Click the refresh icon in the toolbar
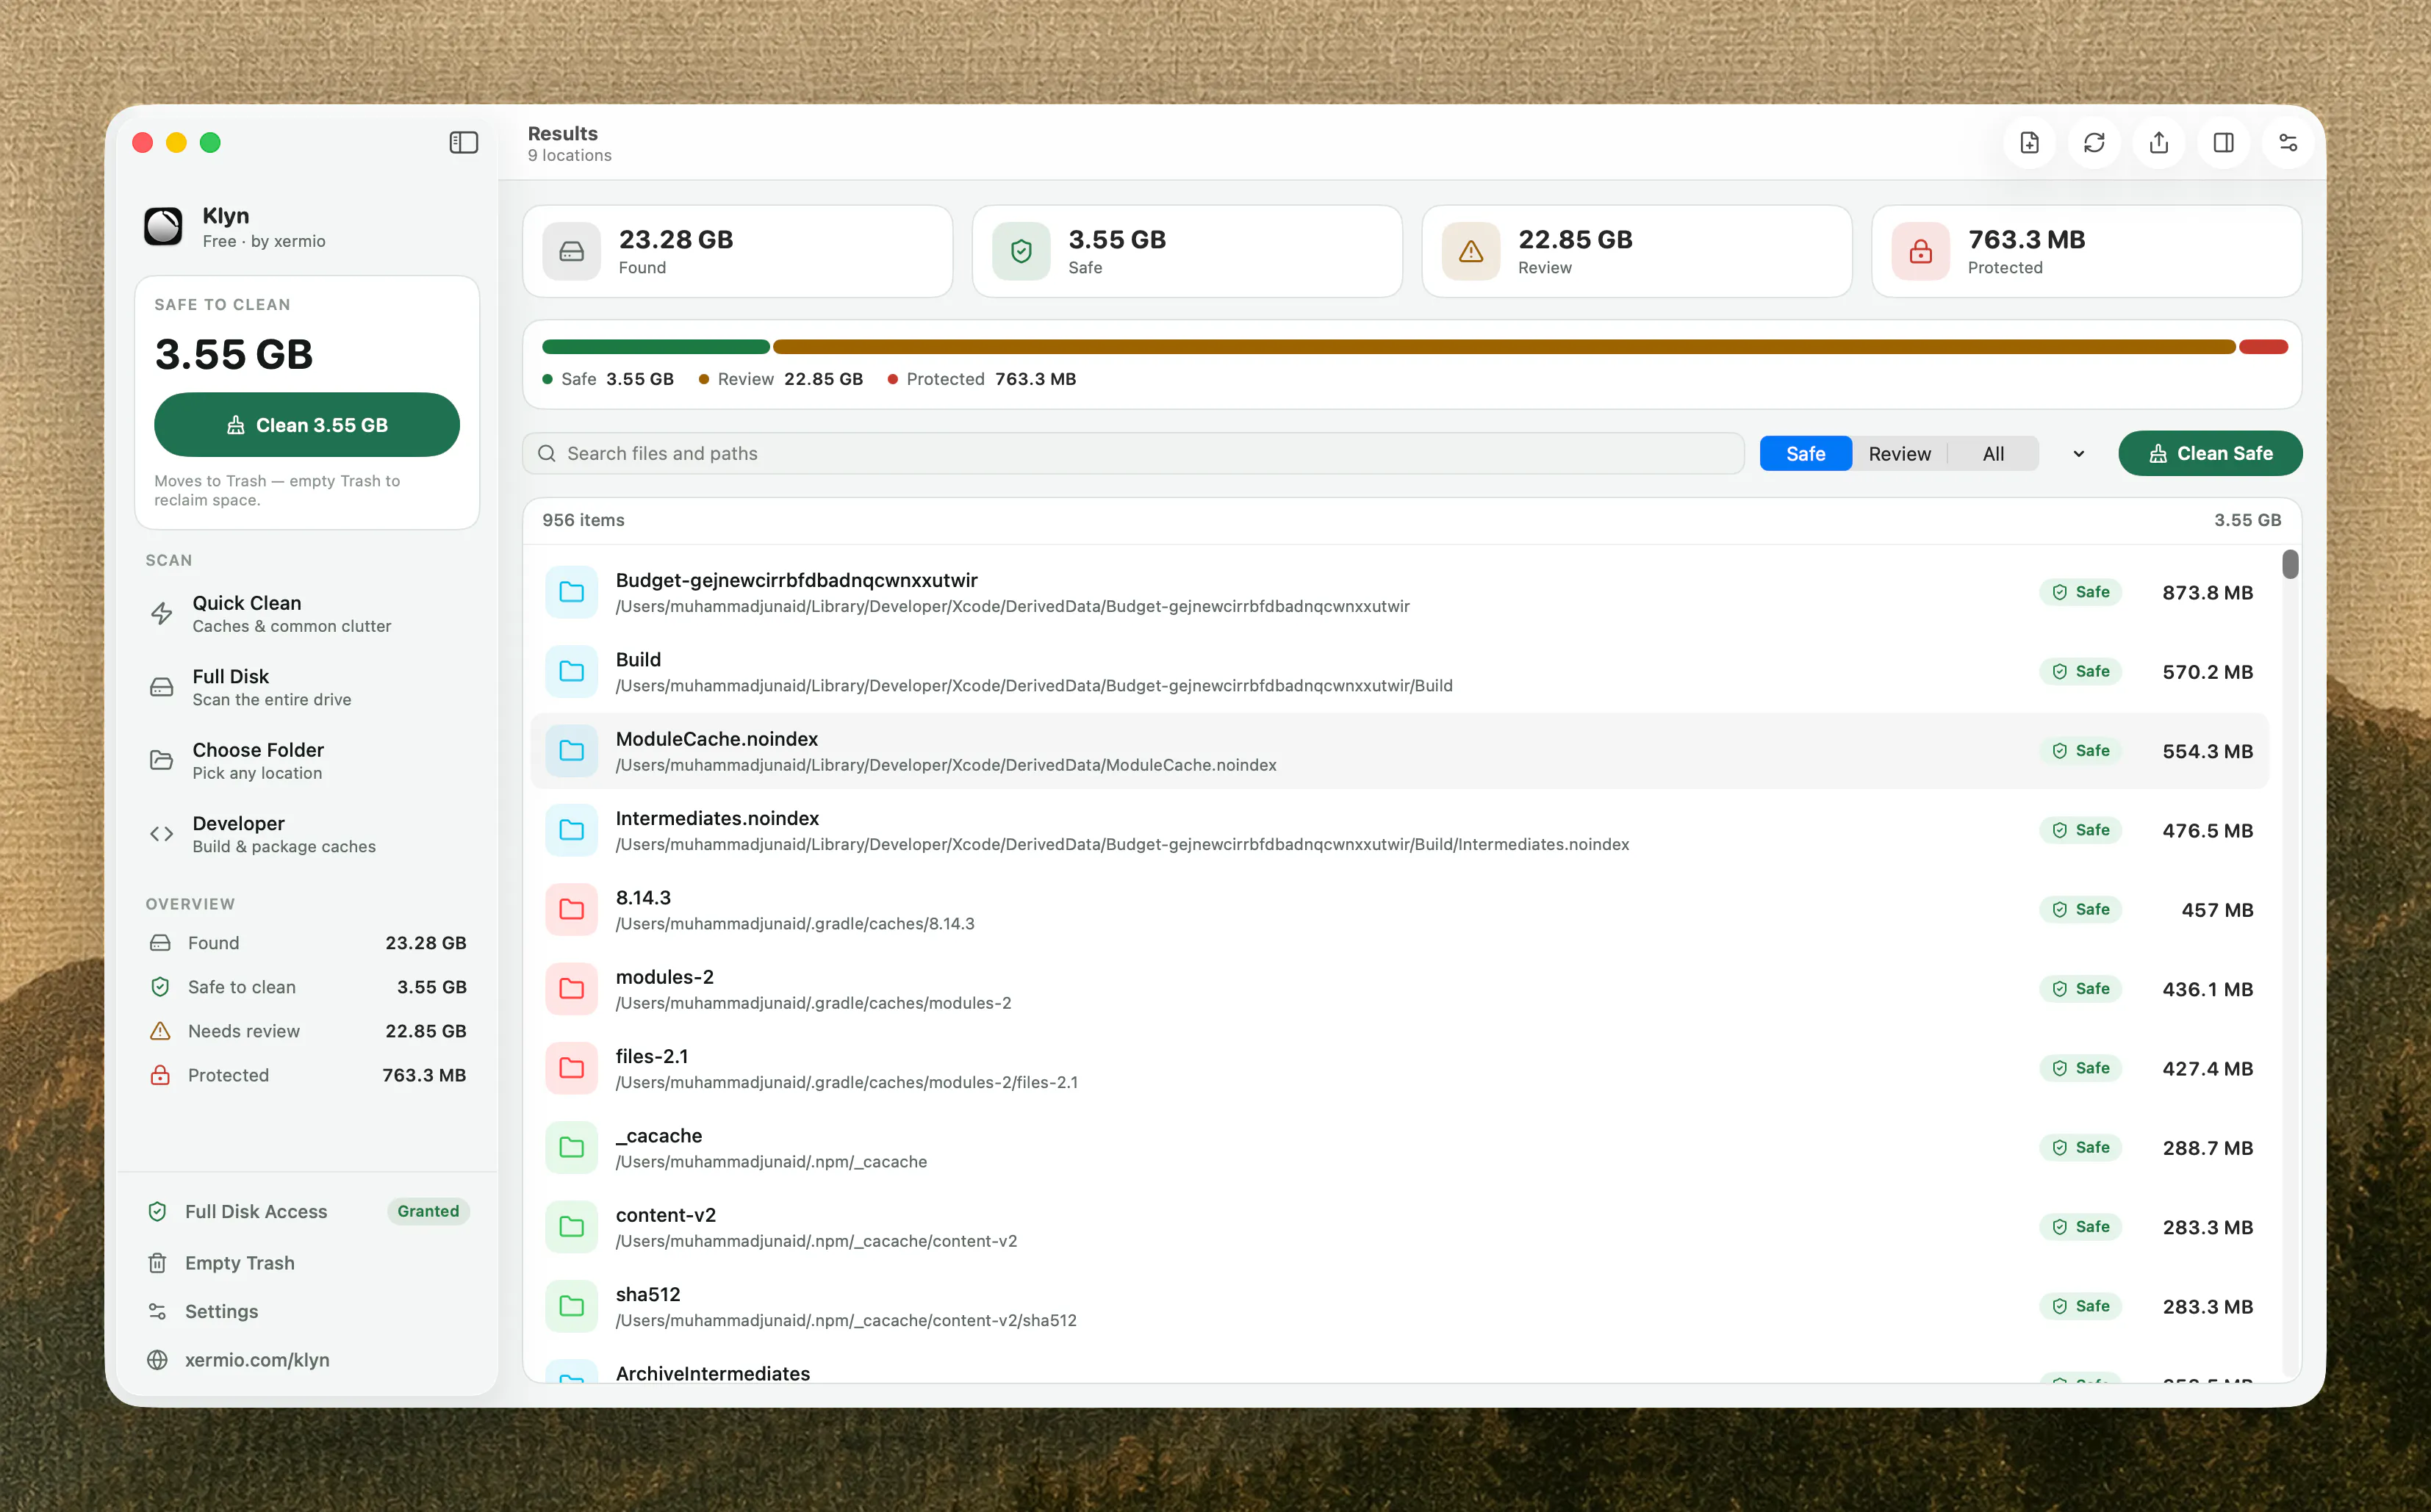The image size is (2431, 1512). tap(2094, 143)
